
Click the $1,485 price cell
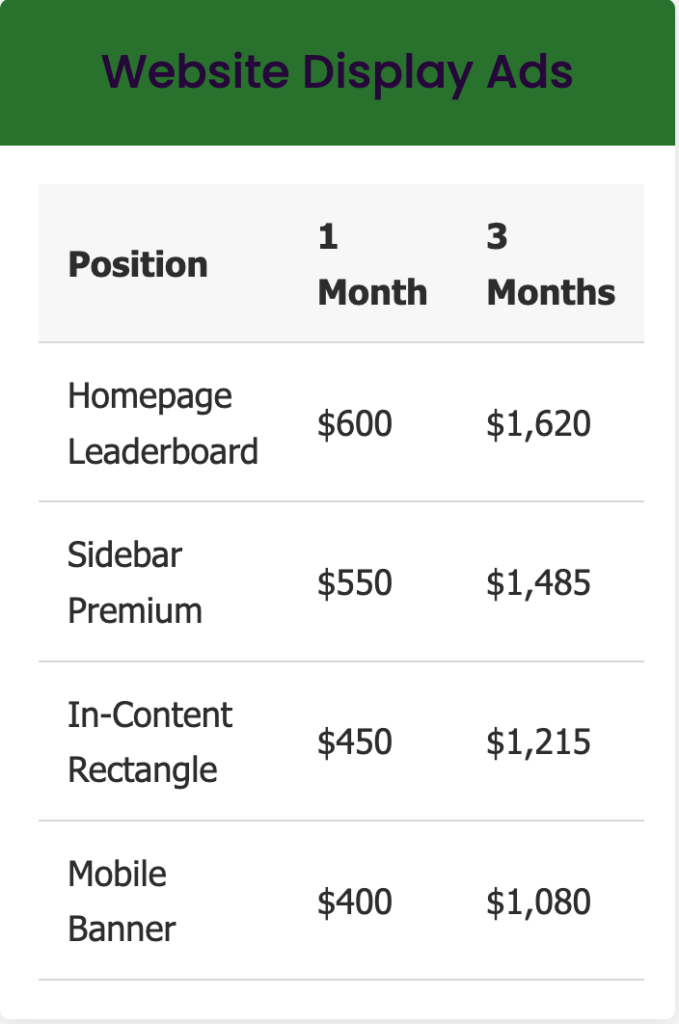click(538, 583)
